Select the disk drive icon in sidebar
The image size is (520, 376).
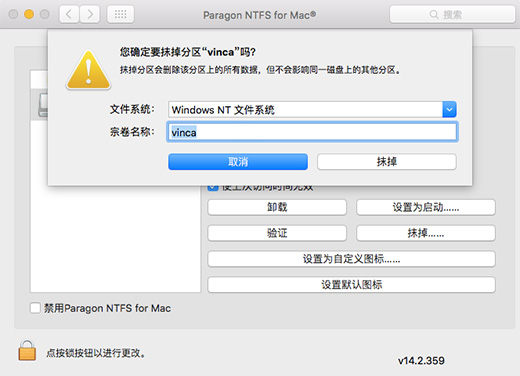[x=43, y=105]
